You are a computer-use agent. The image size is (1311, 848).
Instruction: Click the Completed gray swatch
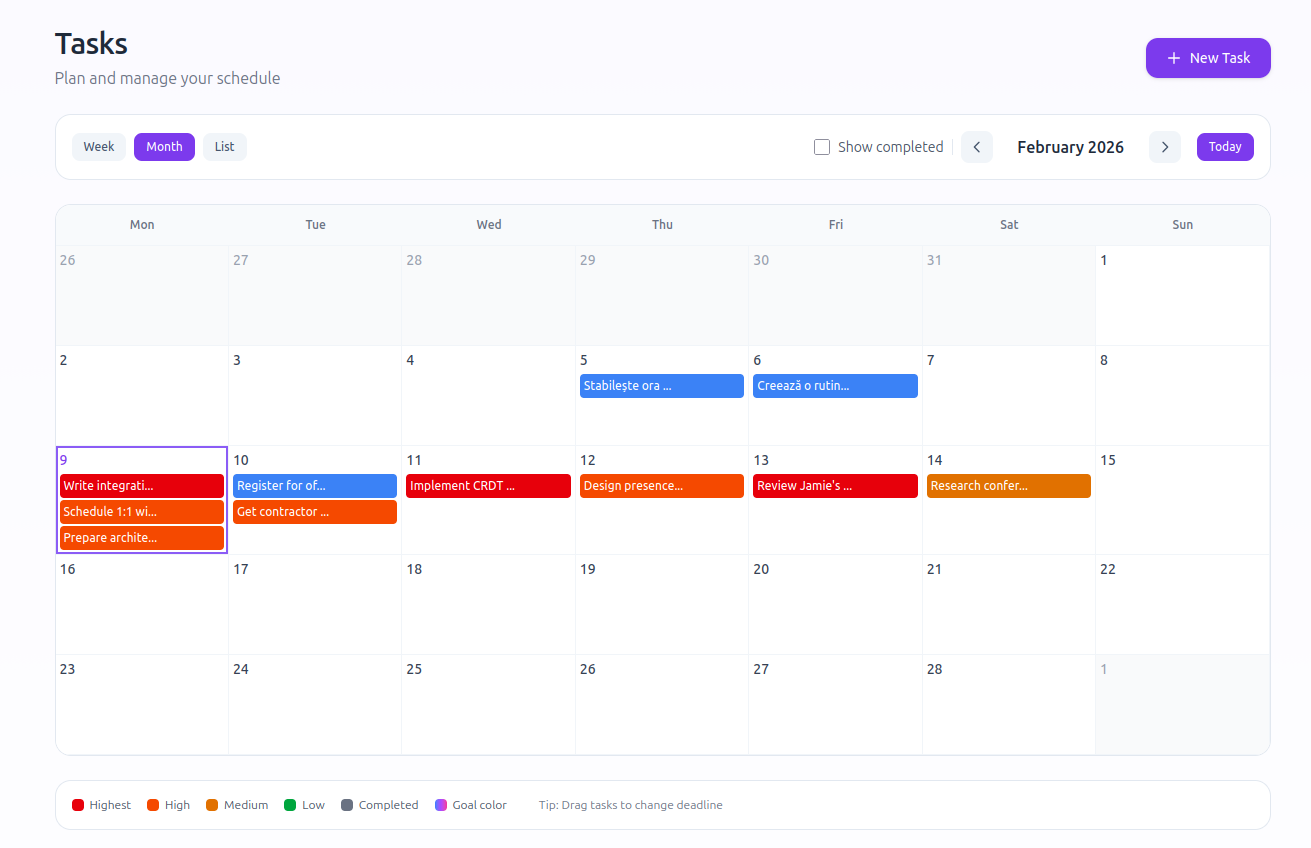347,805
